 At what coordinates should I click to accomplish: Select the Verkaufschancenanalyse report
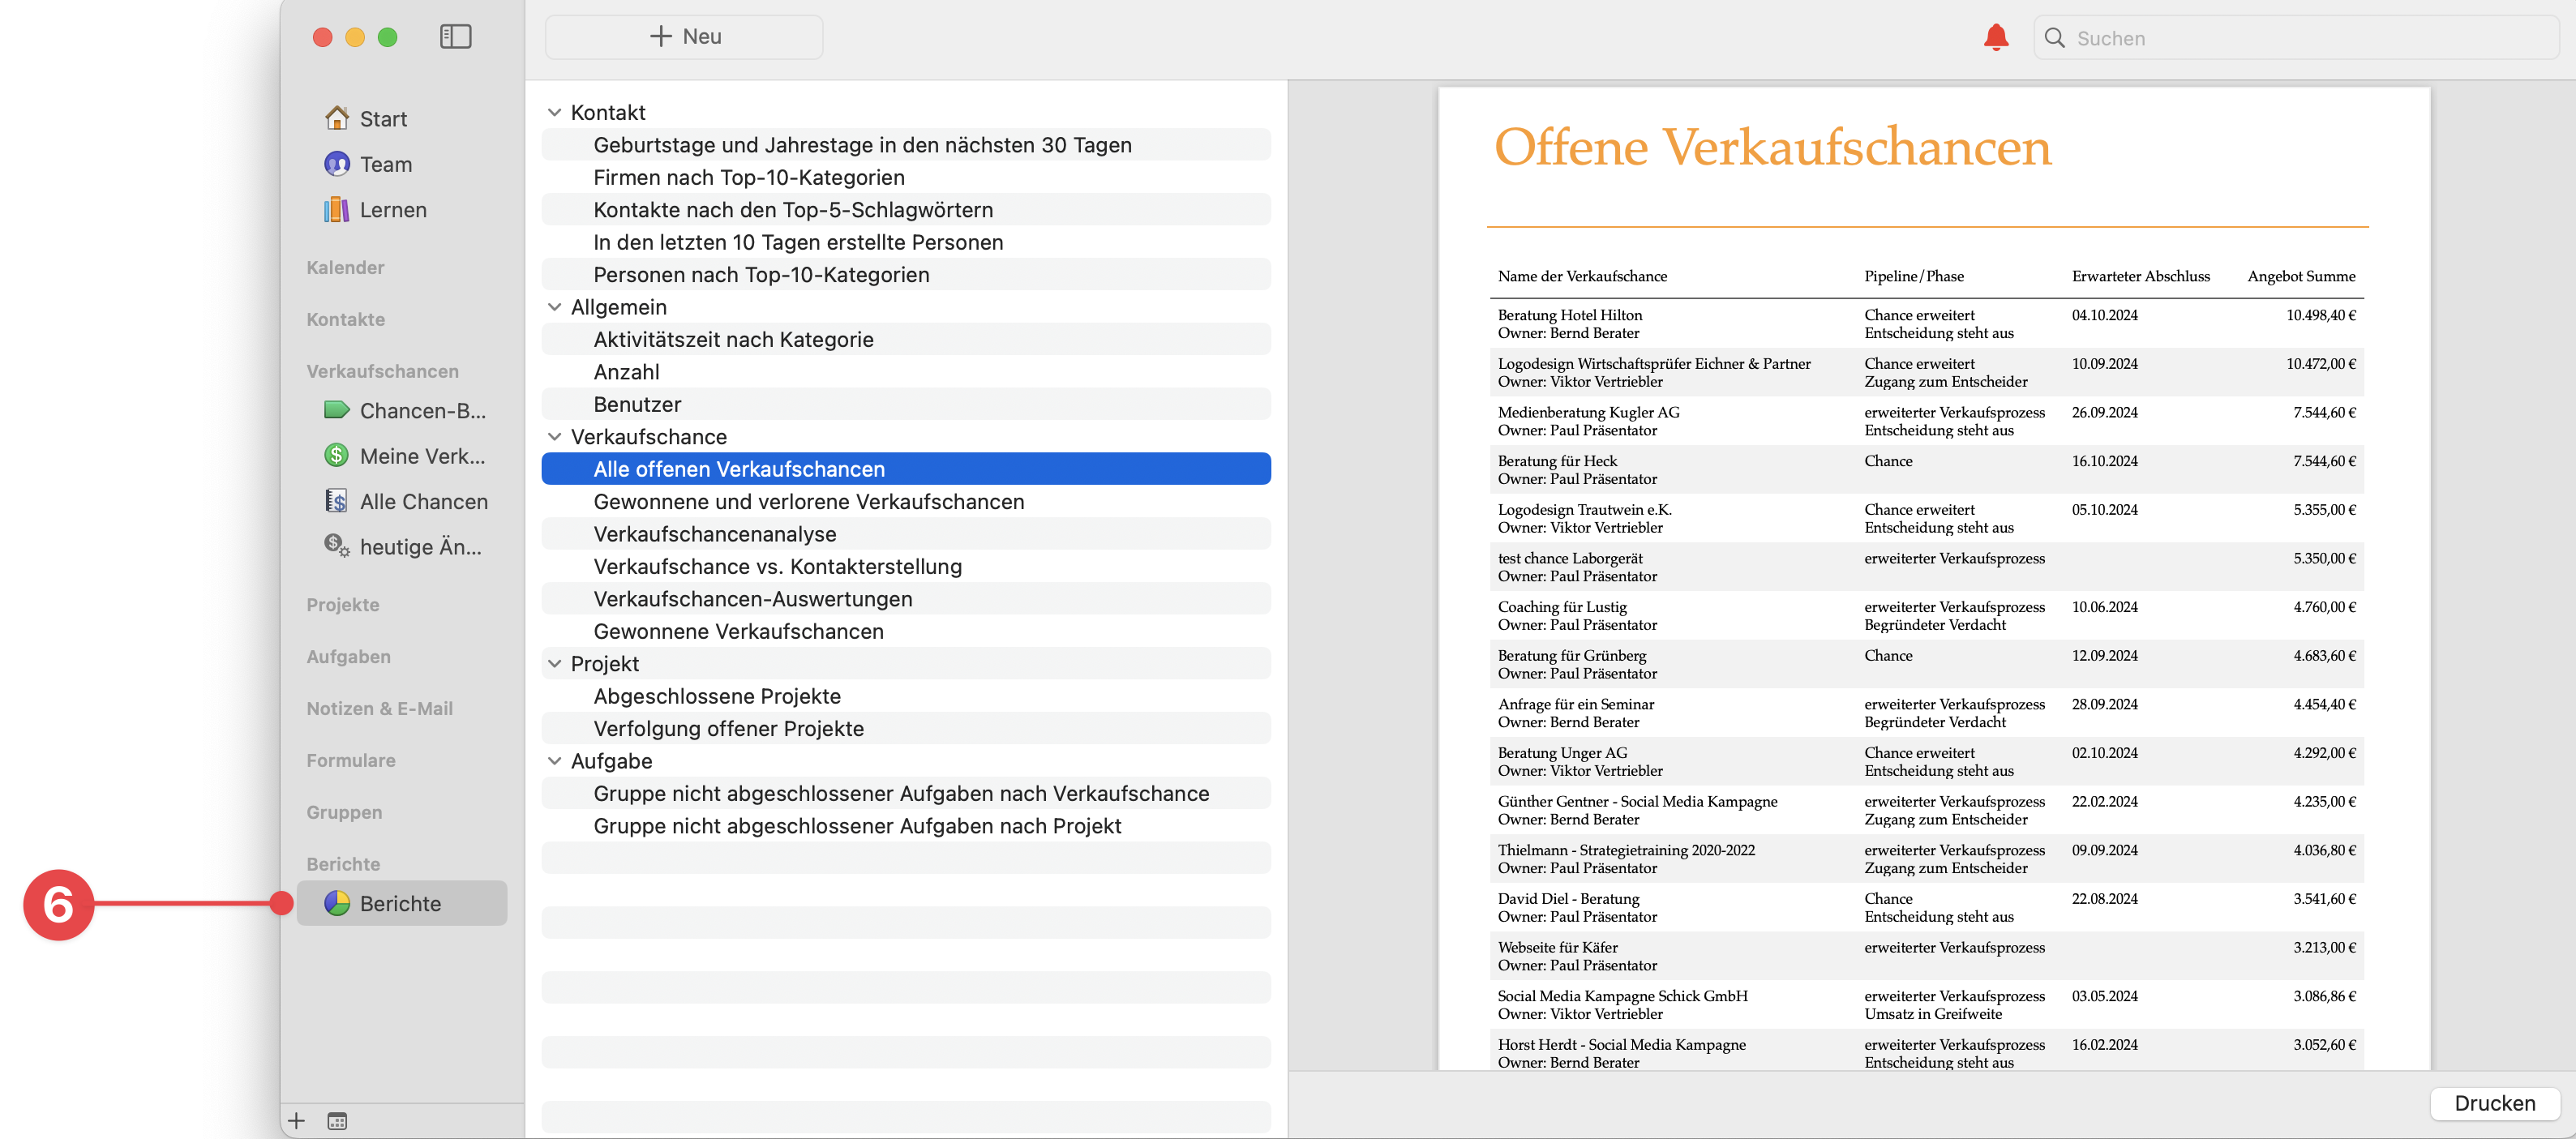tap(906, 534)
